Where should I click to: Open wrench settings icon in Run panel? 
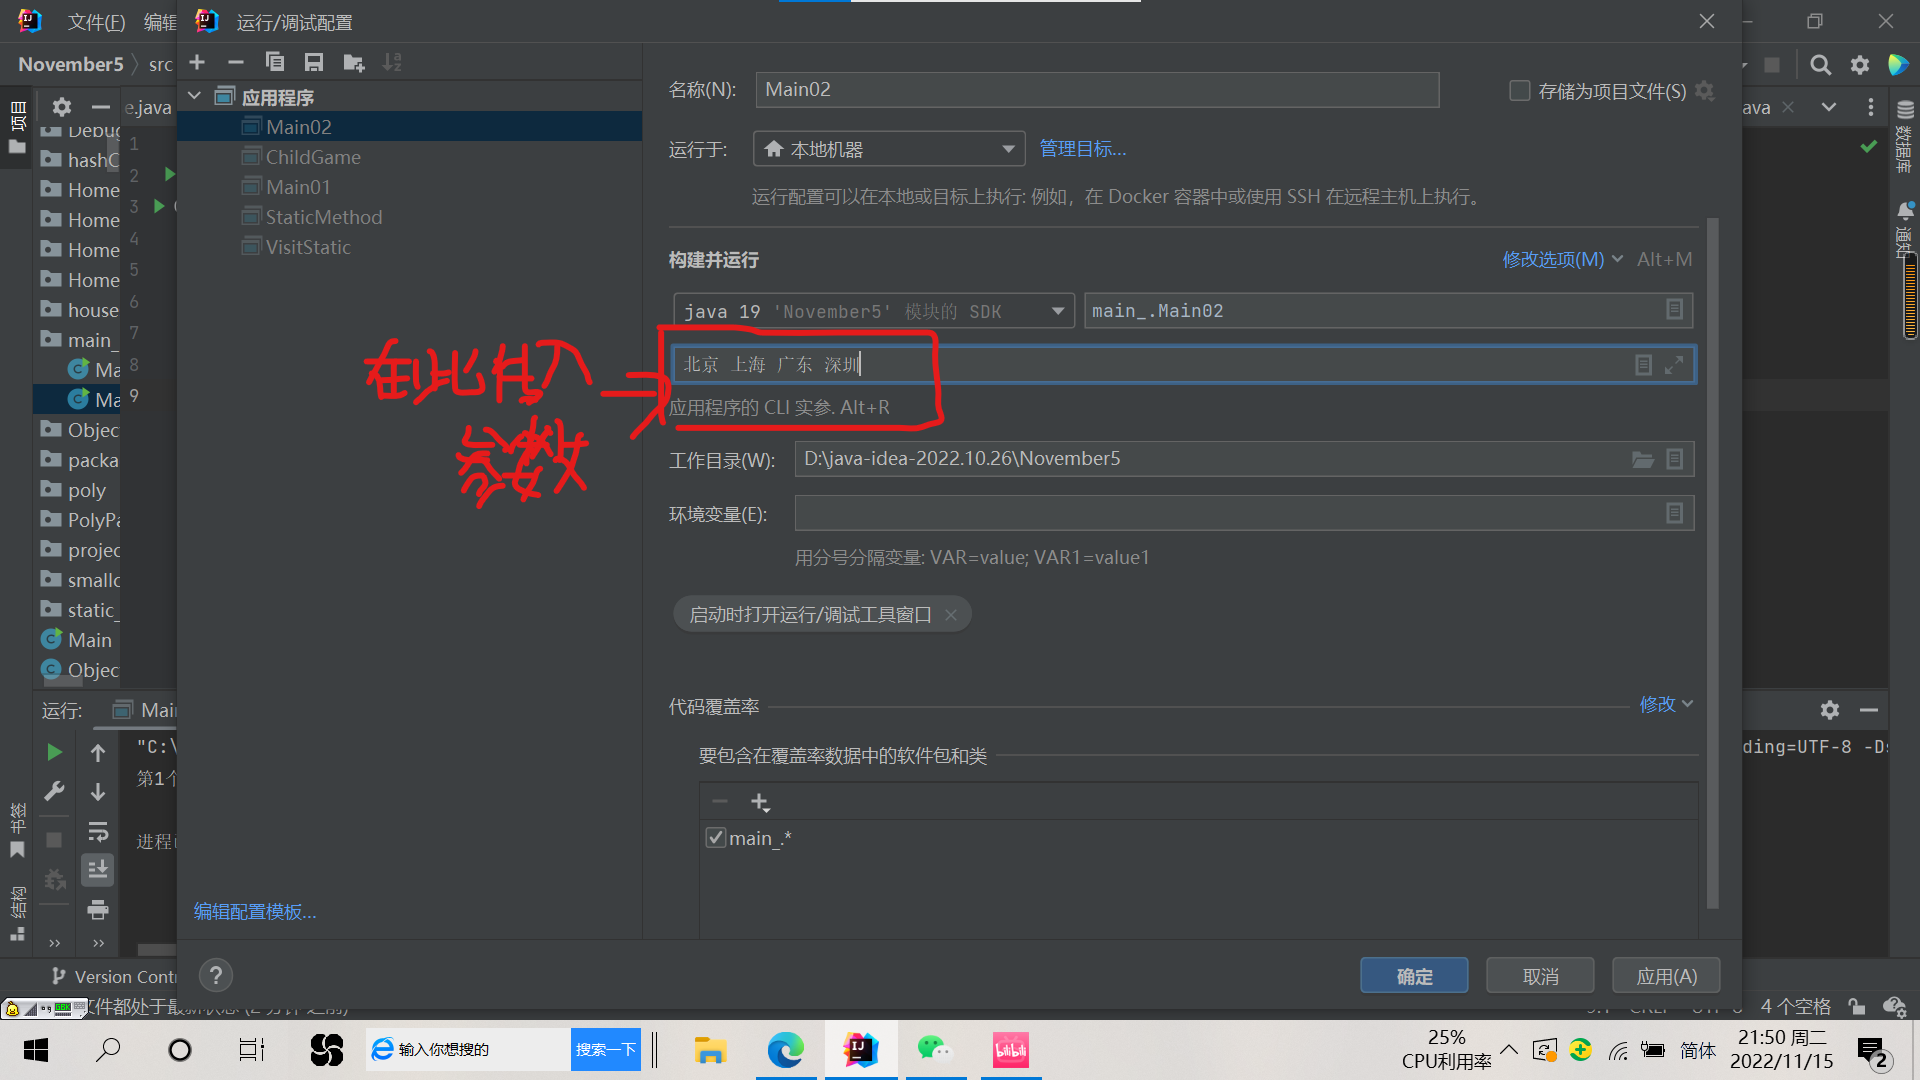(54, 792)
